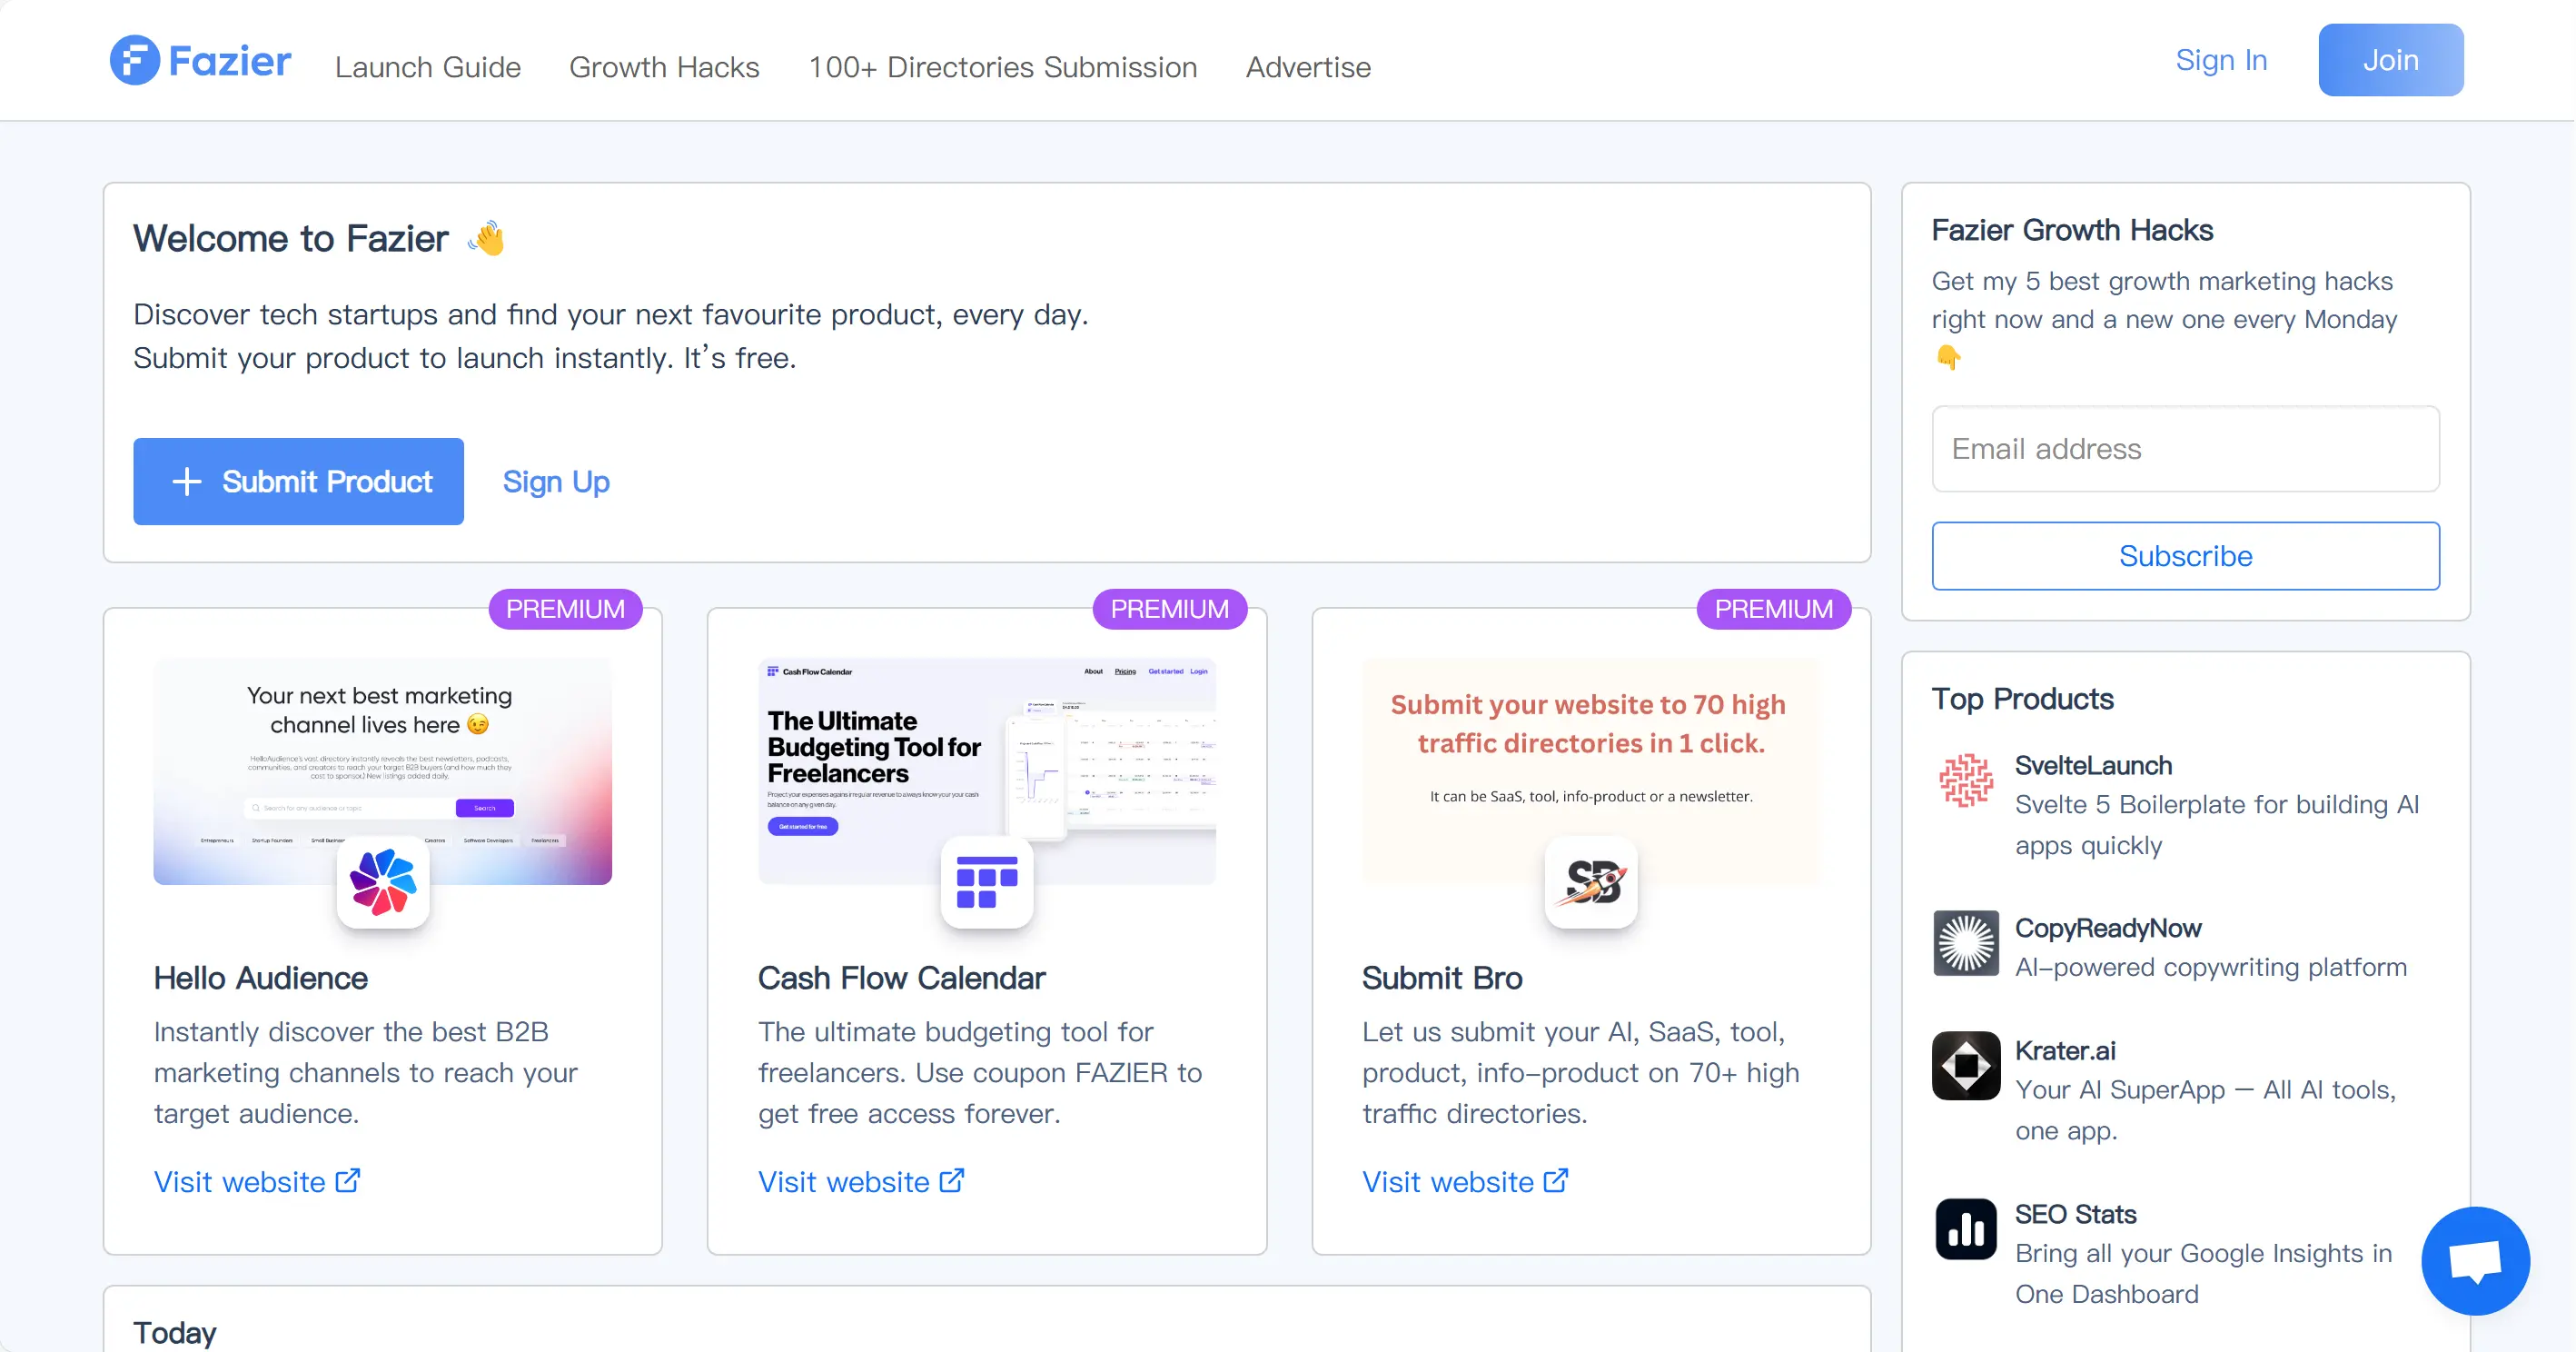This screenshot has height=1352, width=2576.
Task: Click the Fazier wordmark text
Action: coord(230,61)
